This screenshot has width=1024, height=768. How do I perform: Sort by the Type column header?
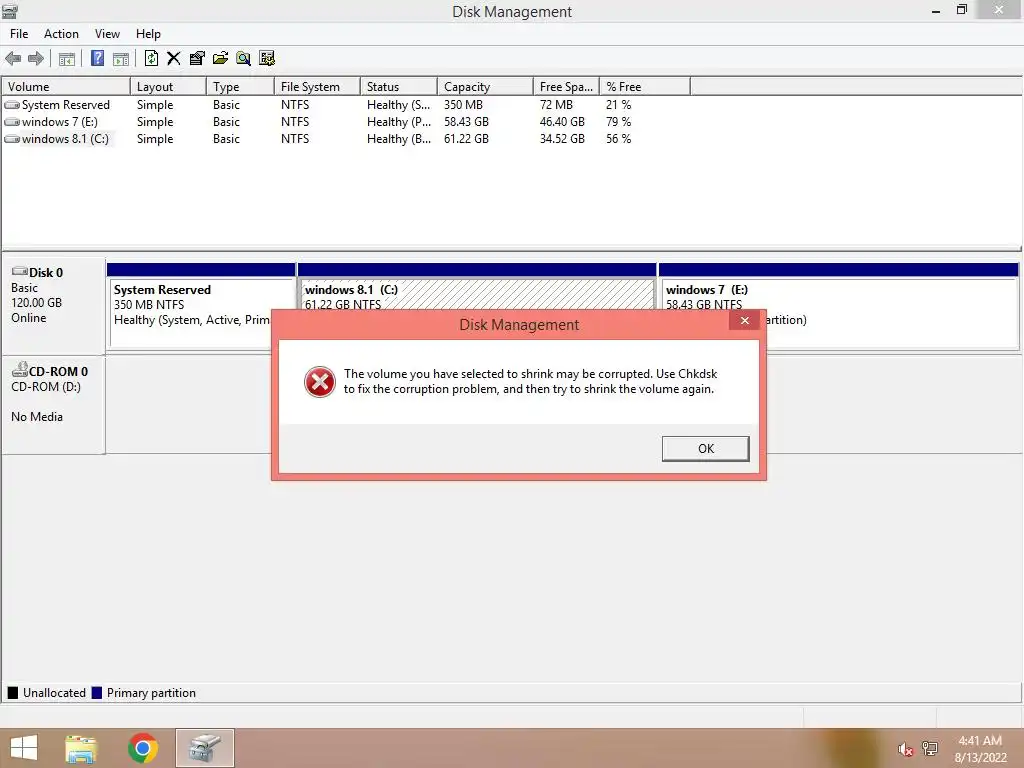pyautogui.click(x=240, y=87)
